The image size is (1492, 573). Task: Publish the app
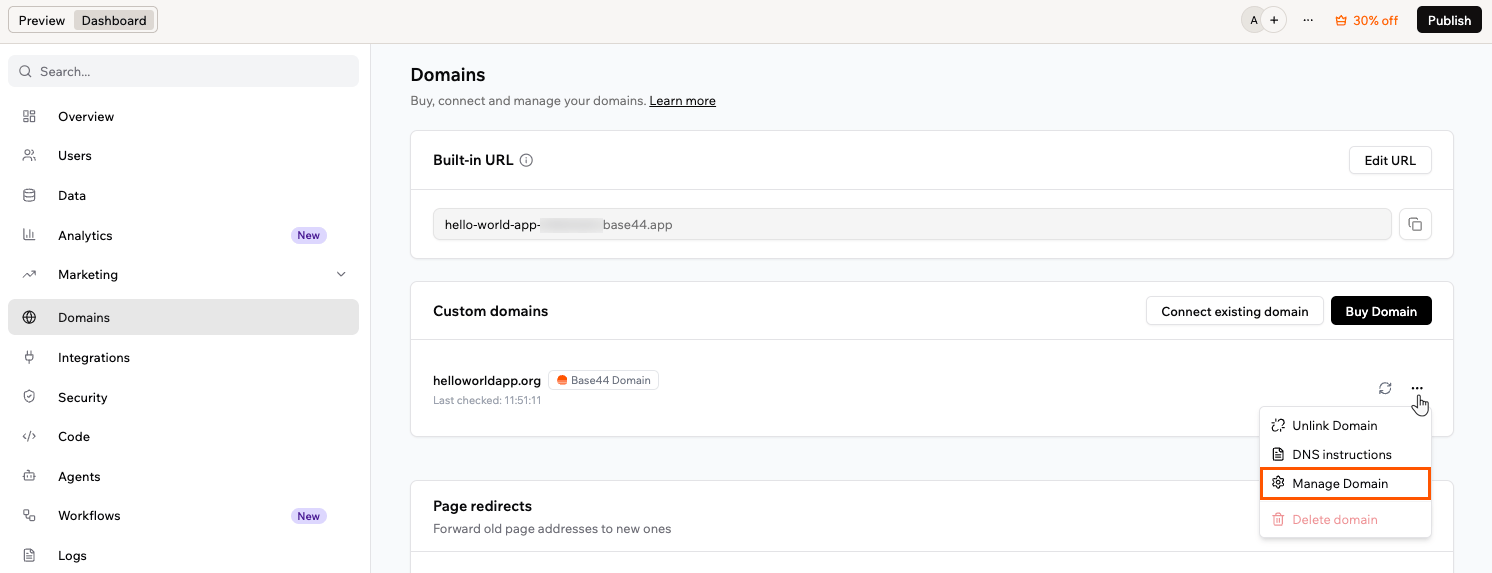point(1449,20)
